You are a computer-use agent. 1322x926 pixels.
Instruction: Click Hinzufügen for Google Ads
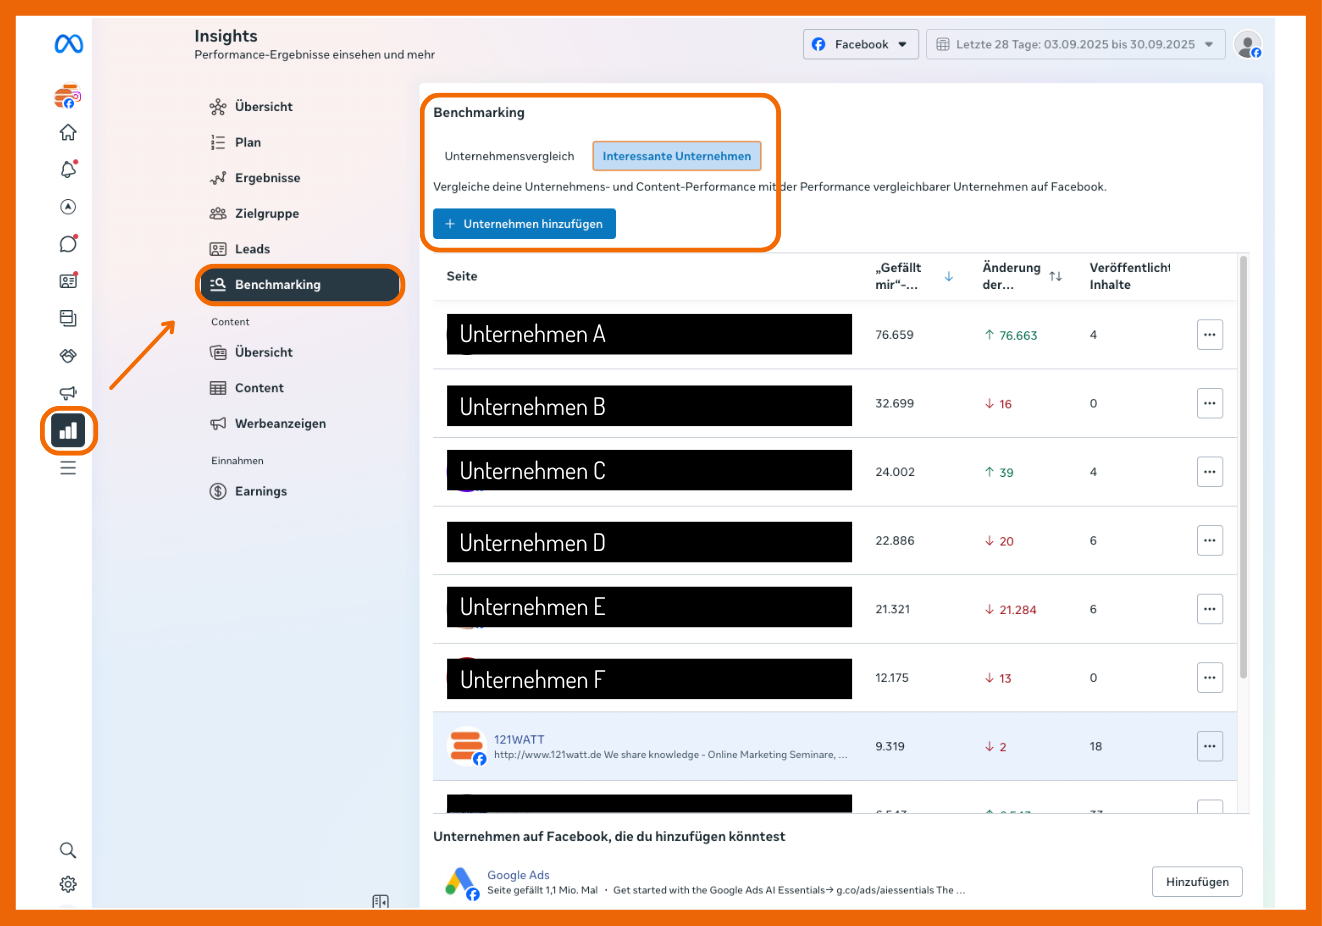1197,882
